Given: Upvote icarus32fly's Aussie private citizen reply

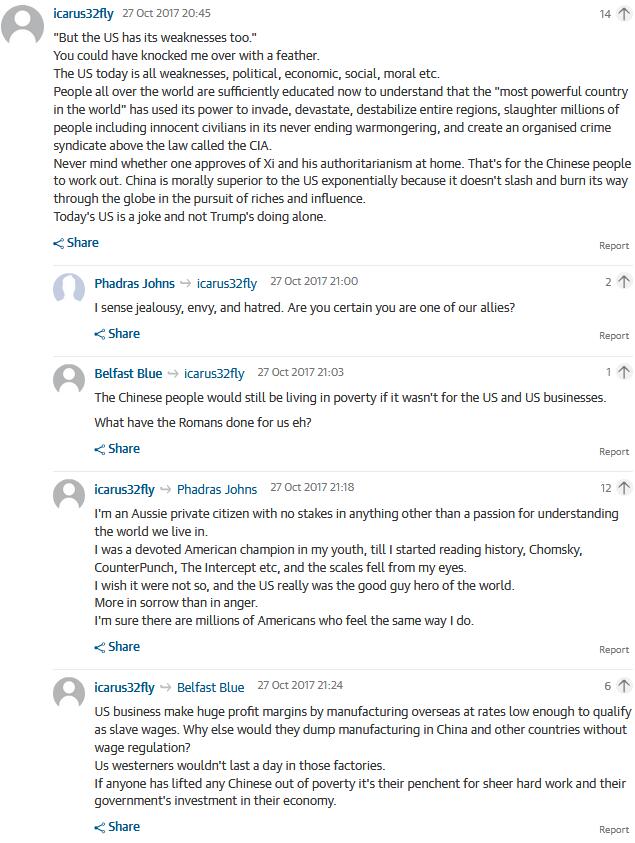Looking at the screenshot, I should pyautogui.click(x=623, y=488).
